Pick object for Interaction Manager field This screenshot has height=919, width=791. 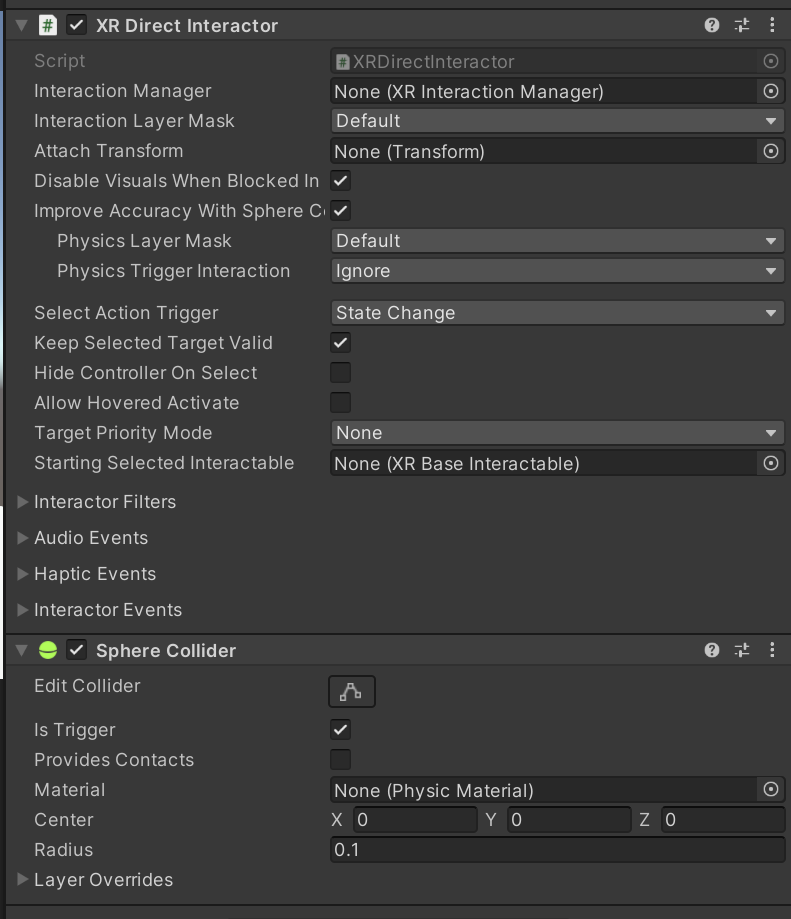(x=771, y=91)
